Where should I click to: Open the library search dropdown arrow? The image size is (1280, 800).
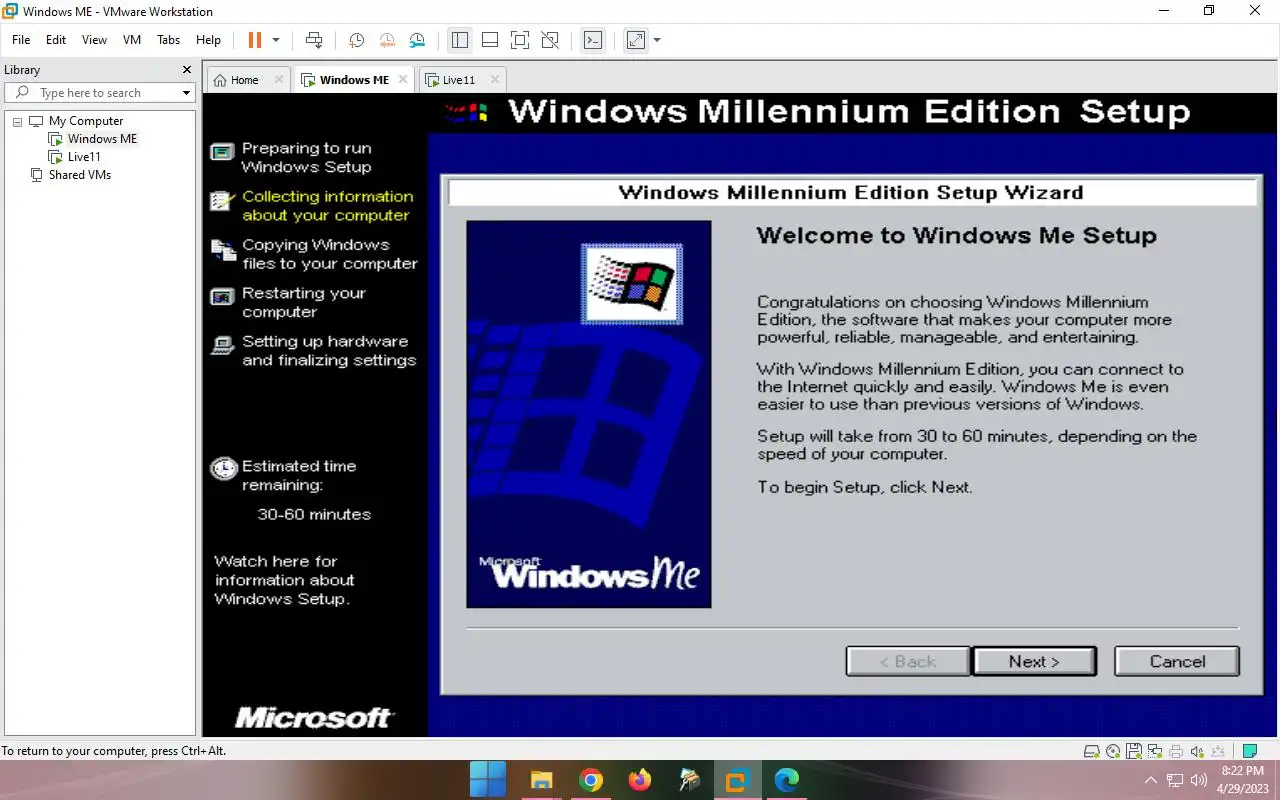coord(186,93)
